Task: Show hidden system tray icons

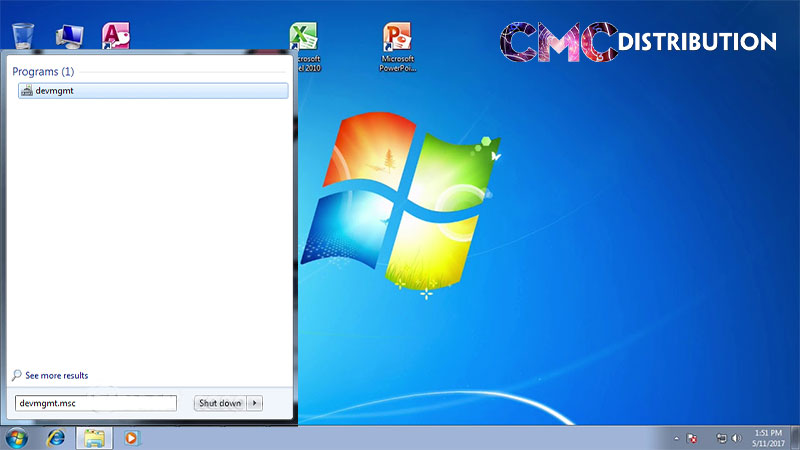Action: 675,438
